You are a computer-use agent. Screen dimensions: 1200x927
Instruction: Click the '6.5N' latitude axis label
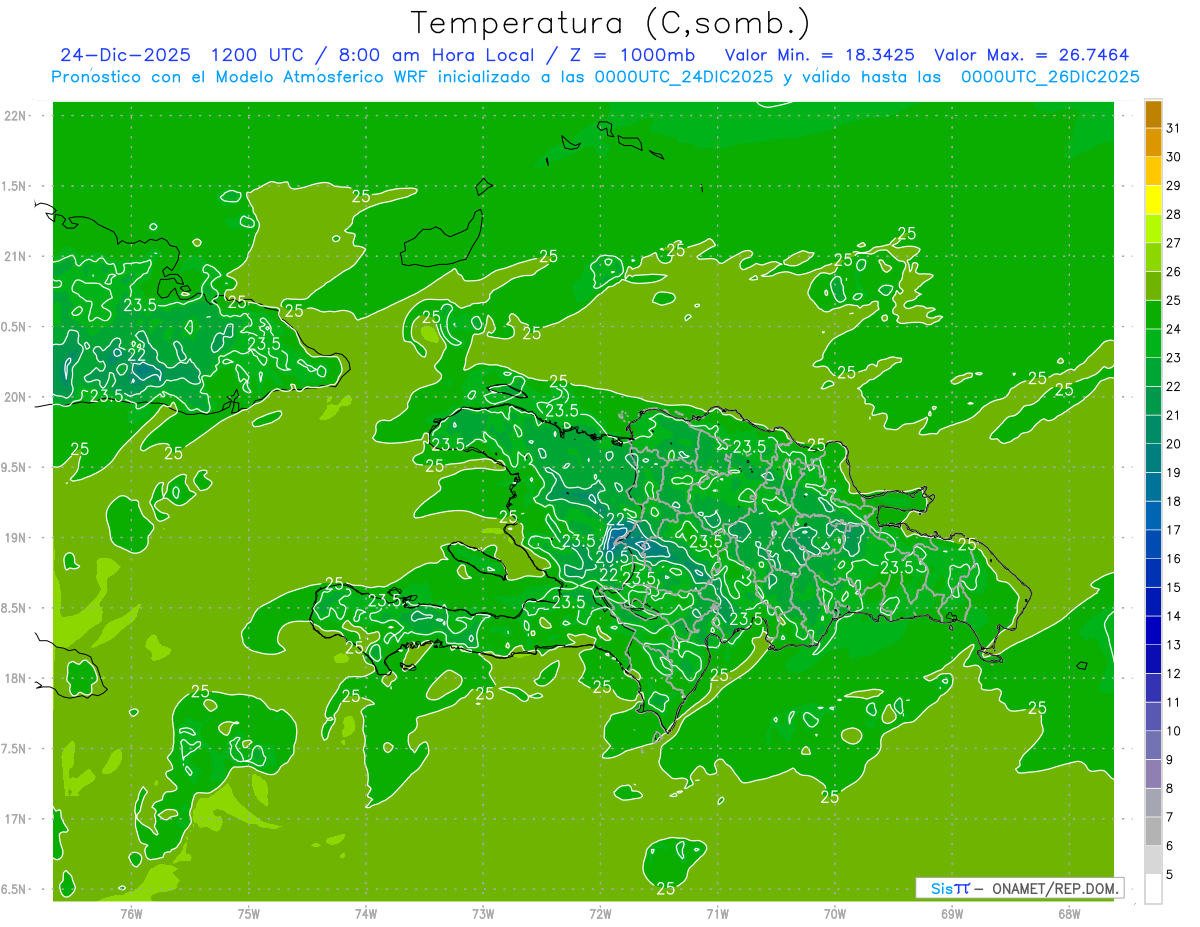[15, 890]
